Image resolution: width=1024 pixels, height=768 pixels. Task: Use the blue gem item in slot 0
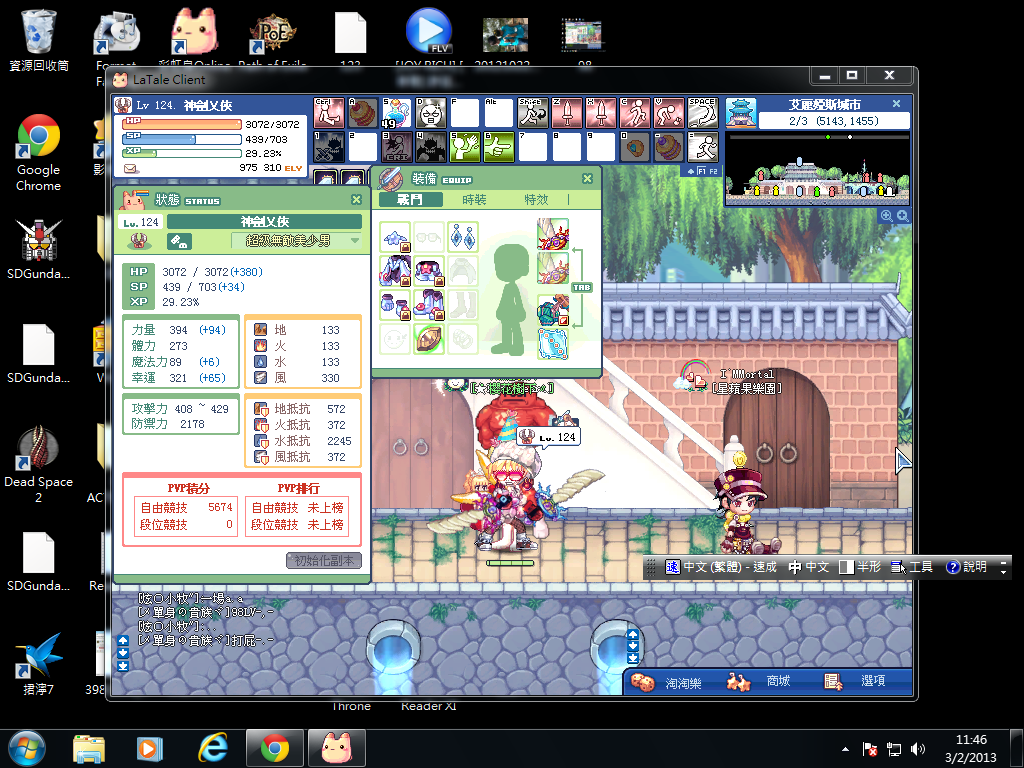click(635, 147)
